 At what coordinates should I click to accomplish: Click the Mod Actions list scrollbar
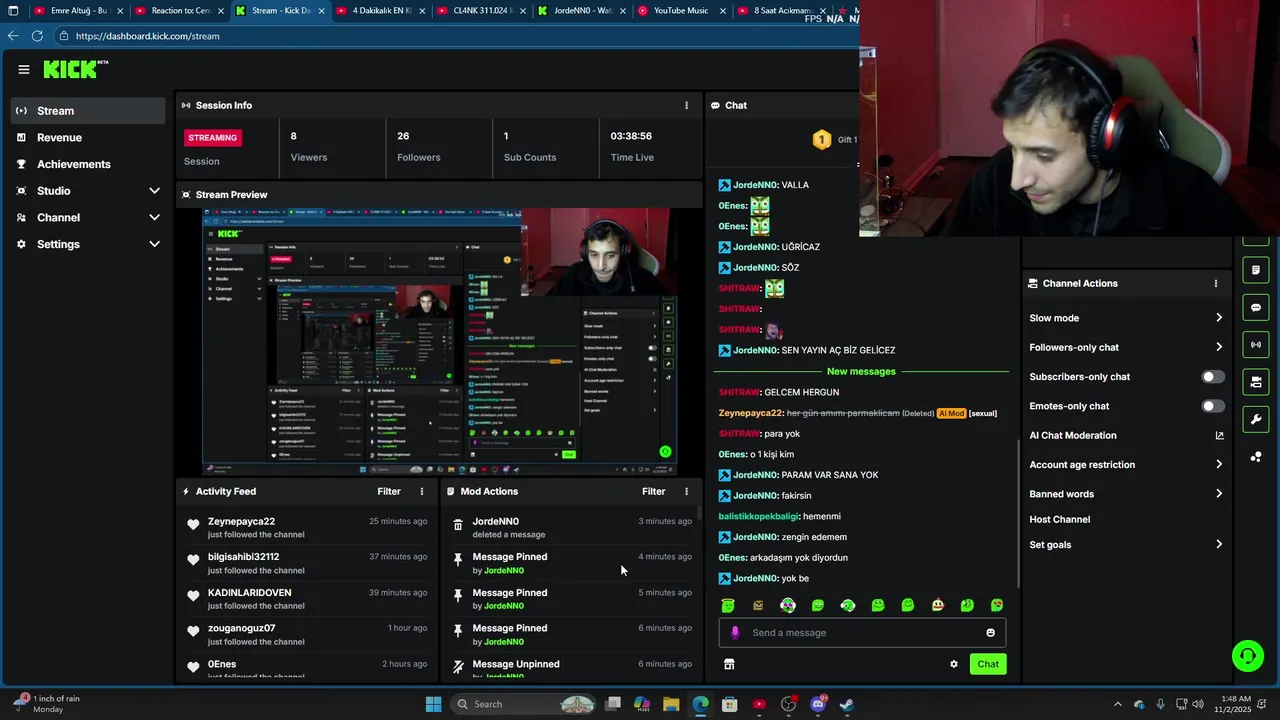pos(699,514)
